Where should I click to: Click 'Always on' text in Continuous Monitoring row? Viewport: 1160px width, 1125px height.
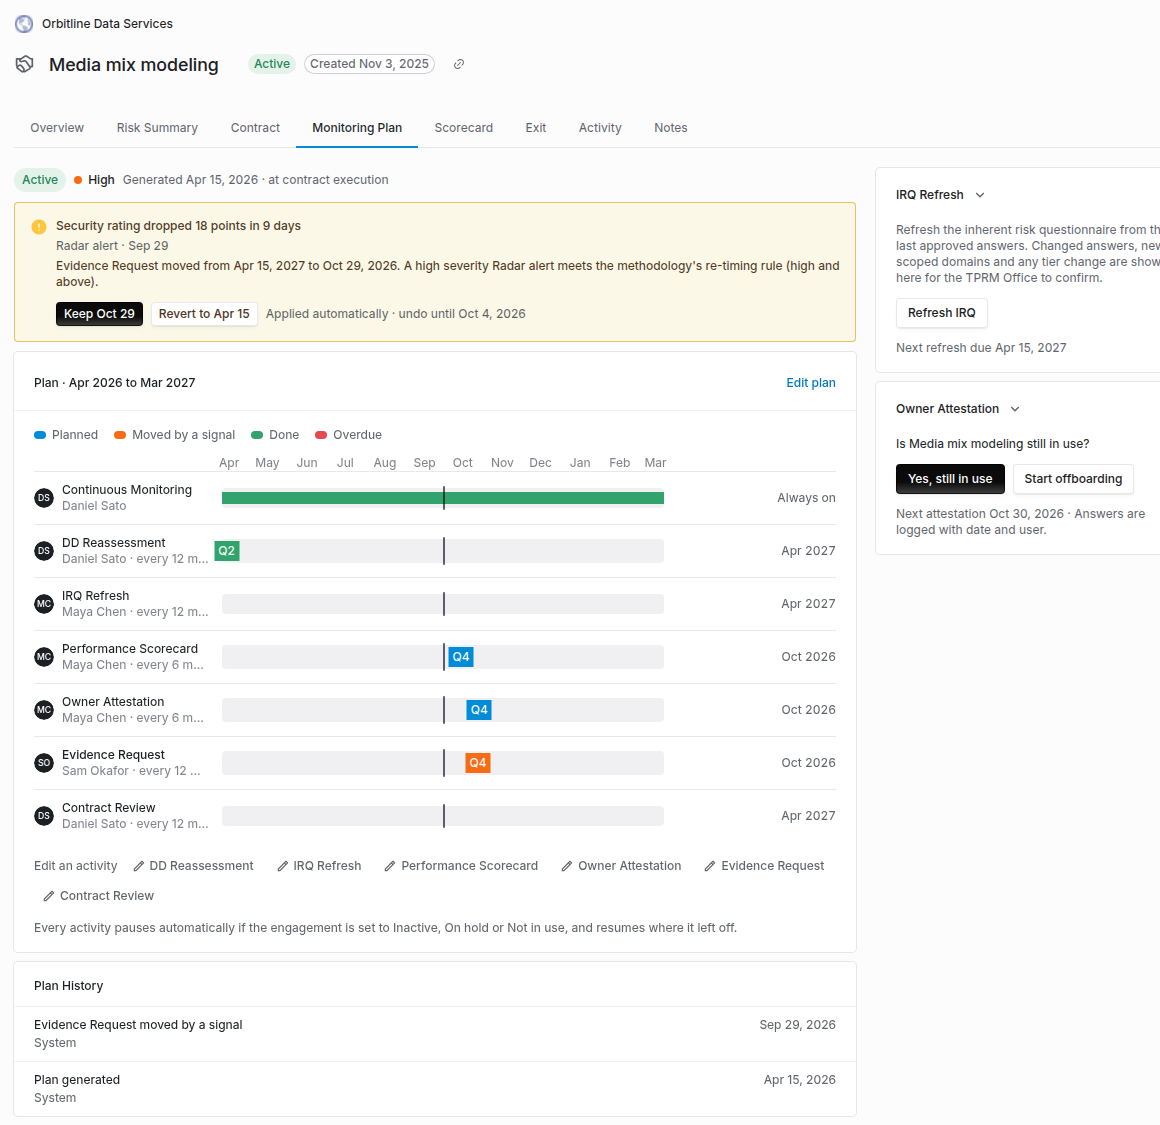(806, 499)
